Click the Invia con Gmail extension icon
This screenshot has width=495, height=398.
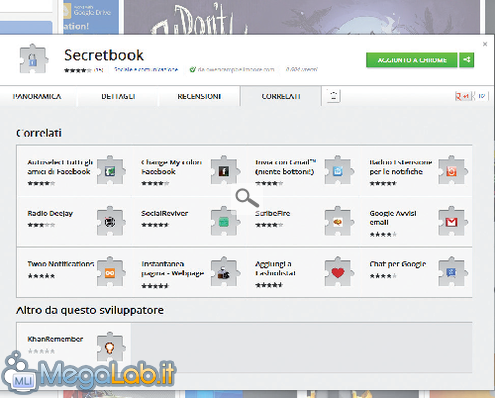pos(338,170)
